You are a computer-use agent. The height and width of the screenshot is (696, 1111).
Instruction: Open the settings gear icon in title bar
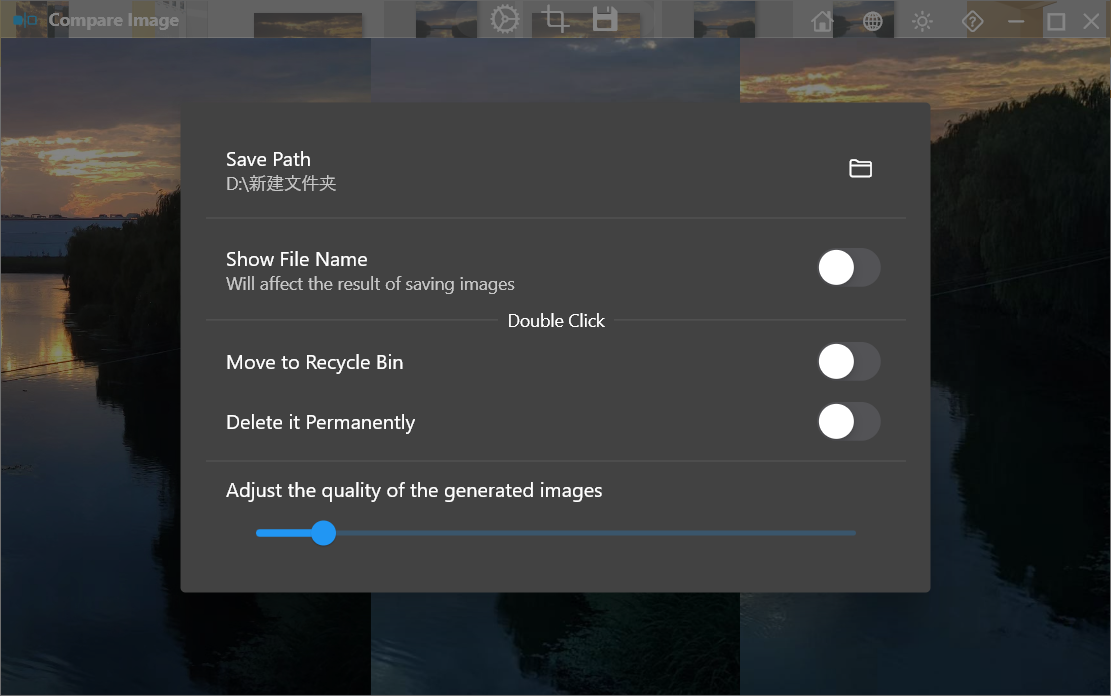tap(504, 20)
